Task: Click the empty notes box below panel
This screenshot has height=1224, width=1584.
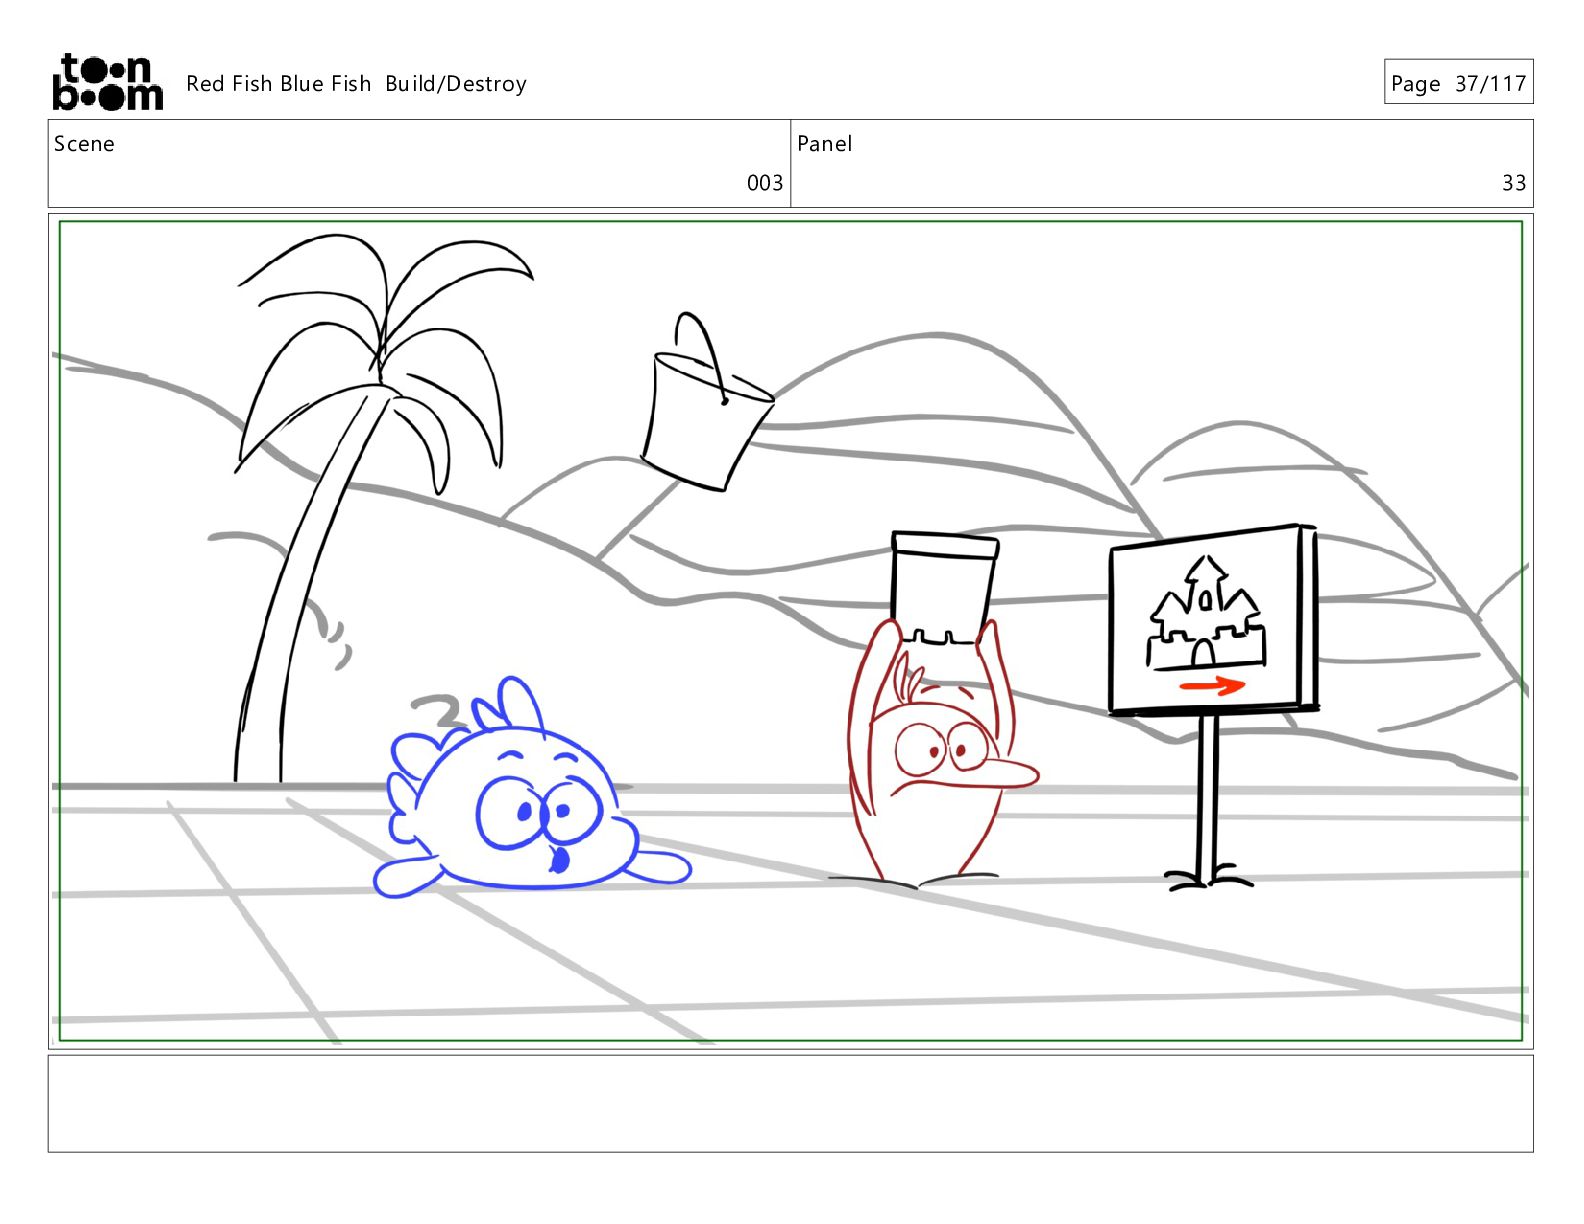Action: pyautogui.click(x=790, y=1104)
